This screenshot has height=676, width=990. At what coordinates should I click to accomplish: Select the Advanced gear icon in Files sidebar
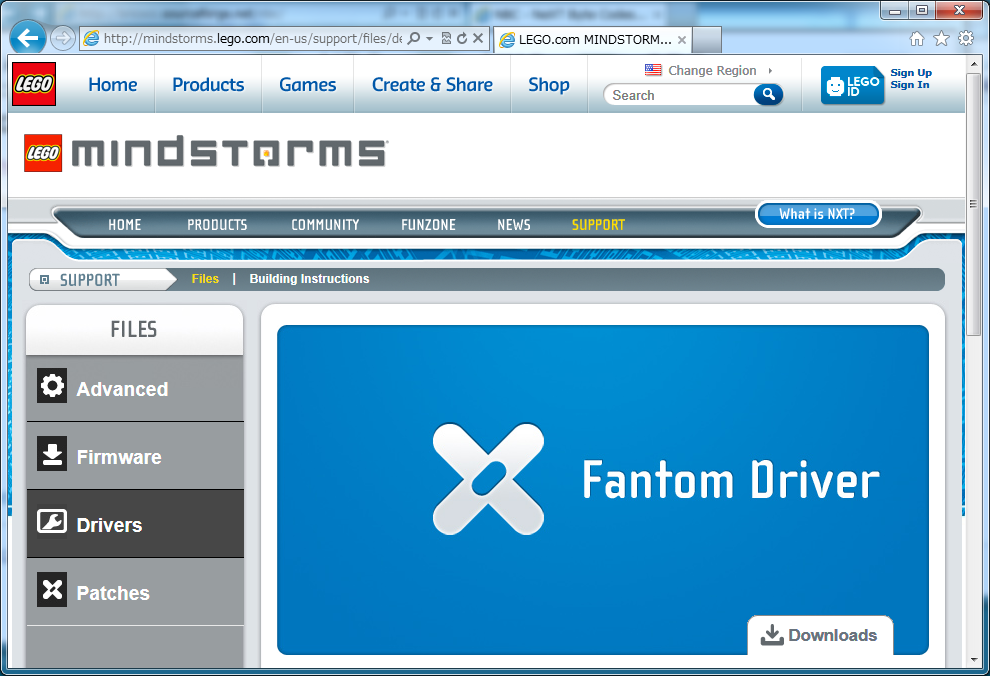(x=52, y=386)
